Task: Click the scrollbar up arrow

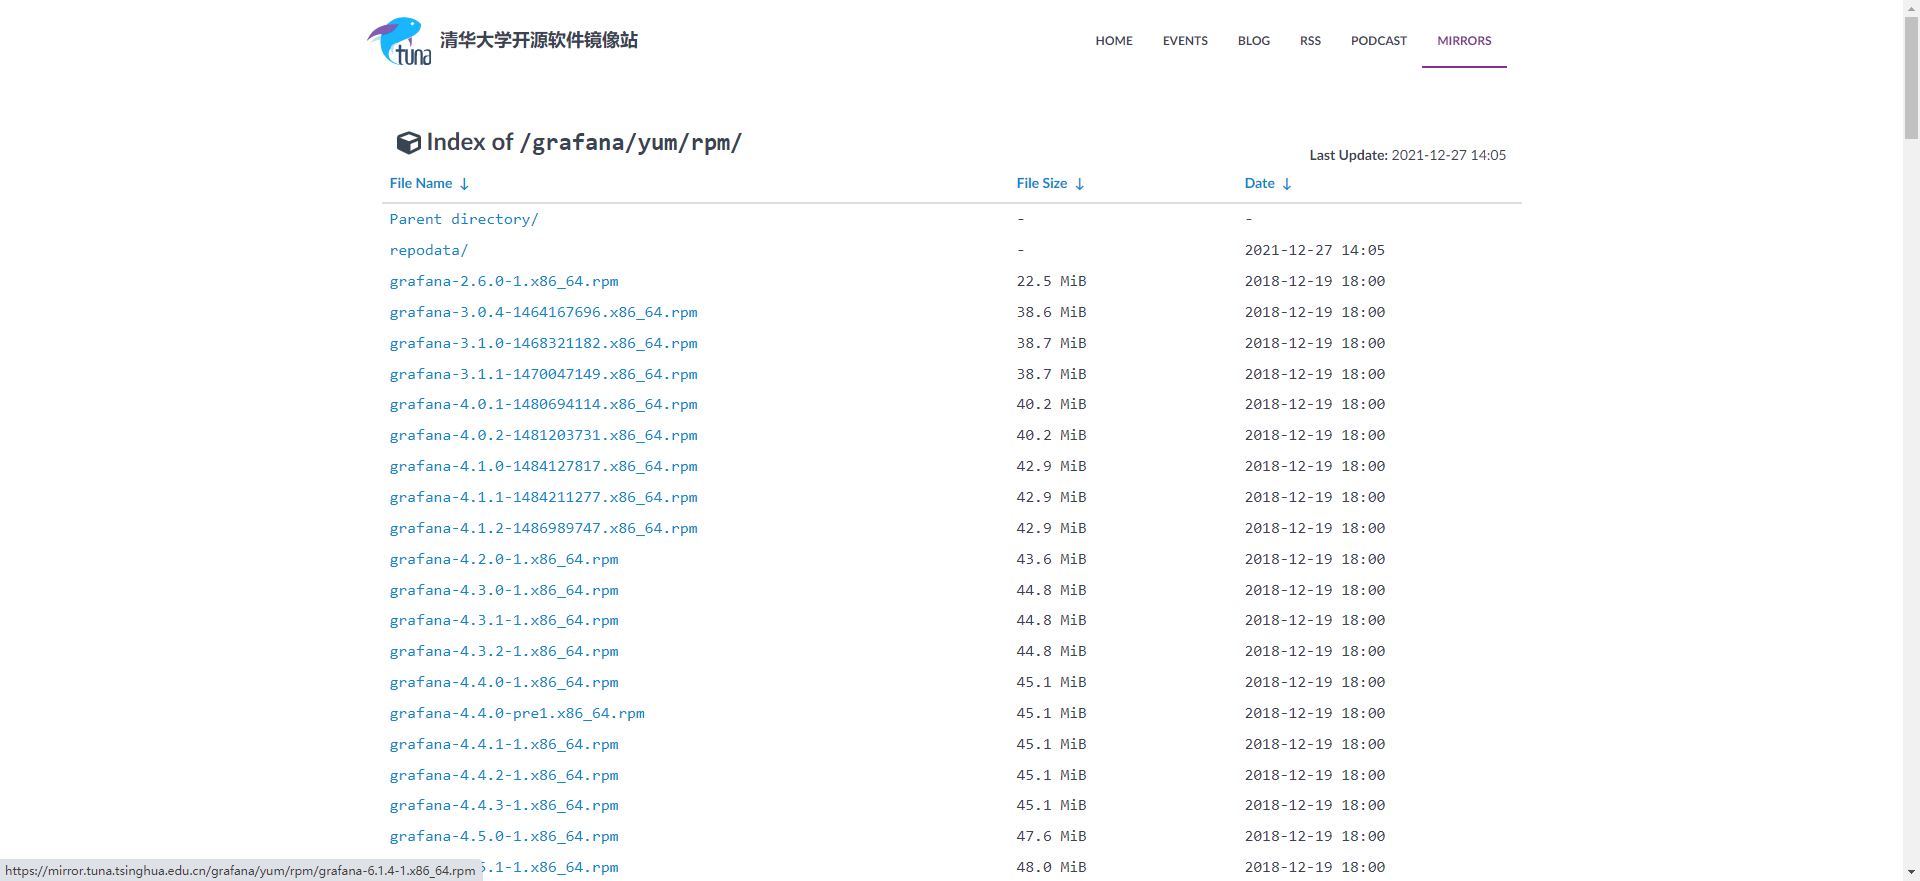Action: coord(1911,8)
